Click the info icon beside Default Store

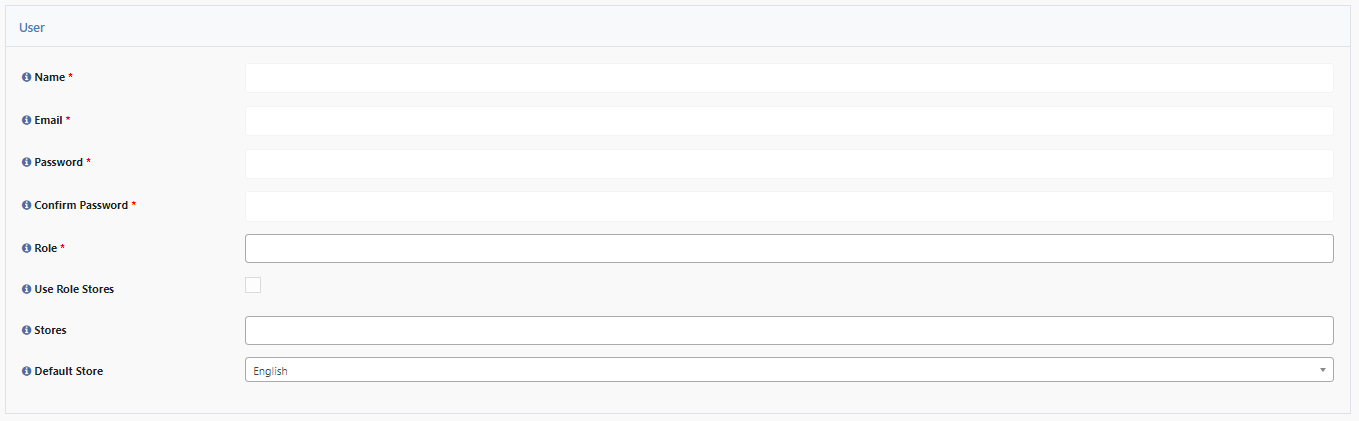27,371
